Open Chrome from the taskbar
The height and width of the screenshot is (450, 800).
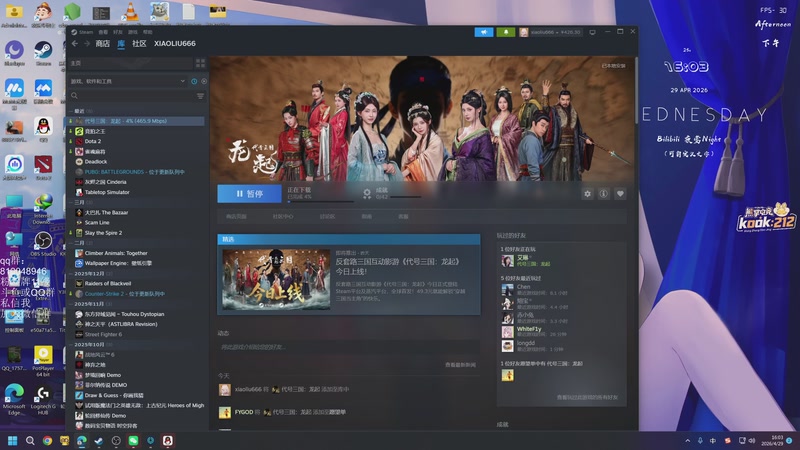coord(47,440)
